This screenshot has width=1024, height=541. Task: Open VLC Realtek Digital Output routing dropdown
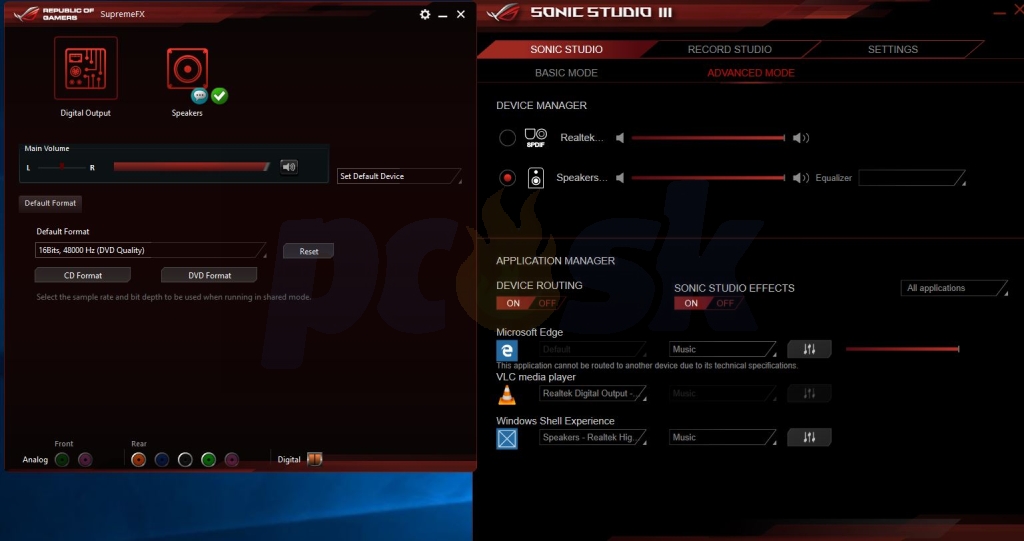[593, 393]
